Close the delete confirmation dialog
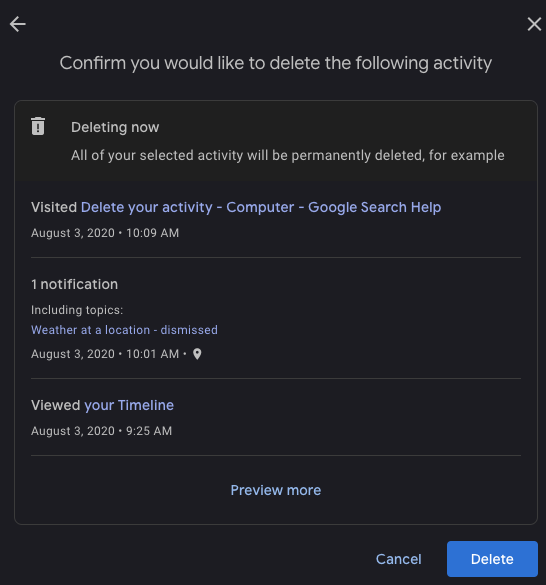 [x=534, y=24]
